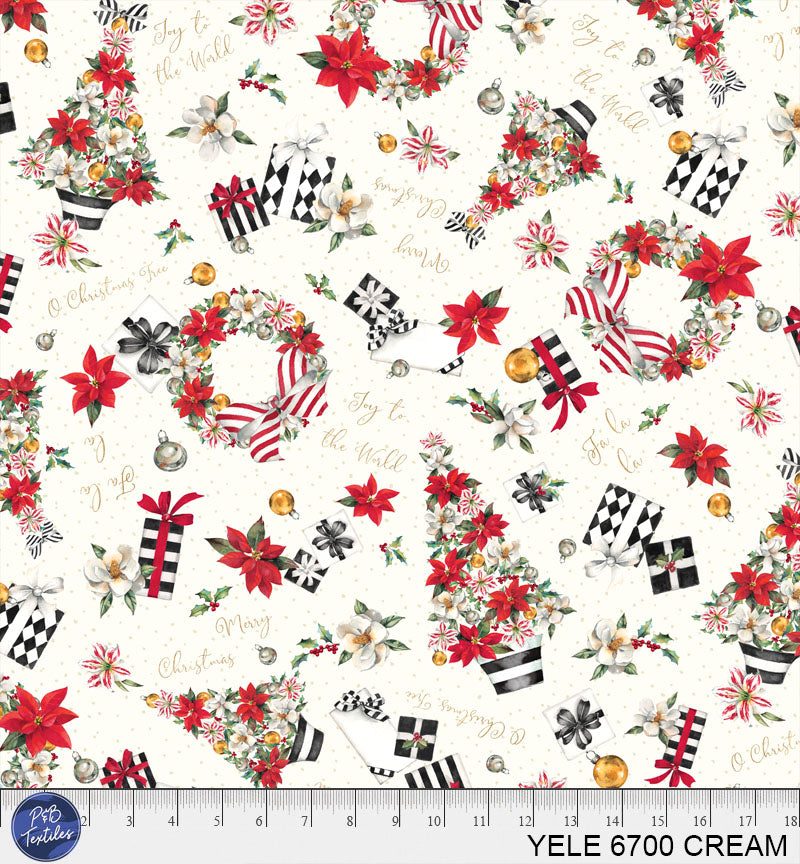Click the ruler number 15
The image size is (800, 864).
657,821
